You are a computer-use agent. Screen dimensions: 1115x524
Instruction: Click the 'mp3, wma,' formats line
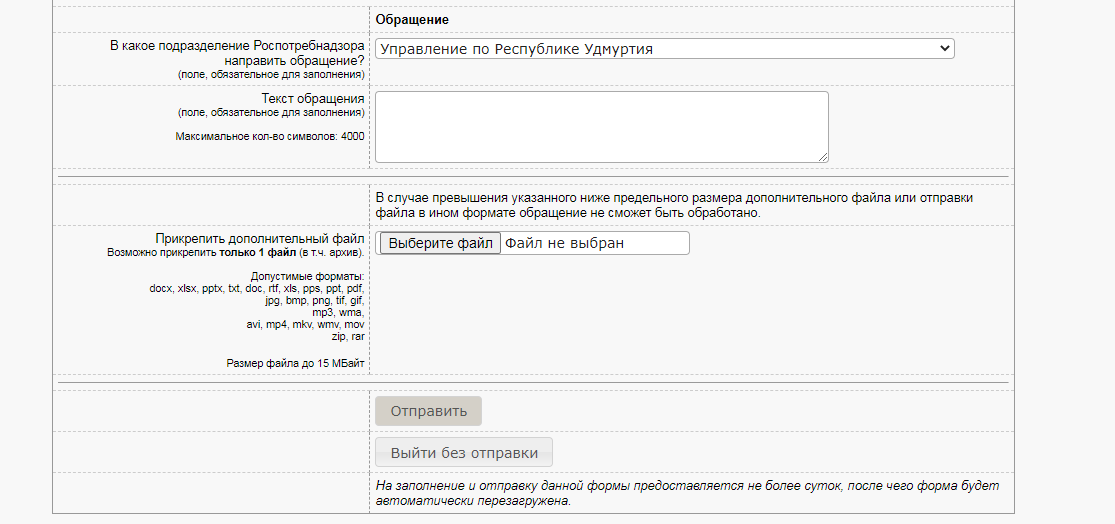pos(338,312)
